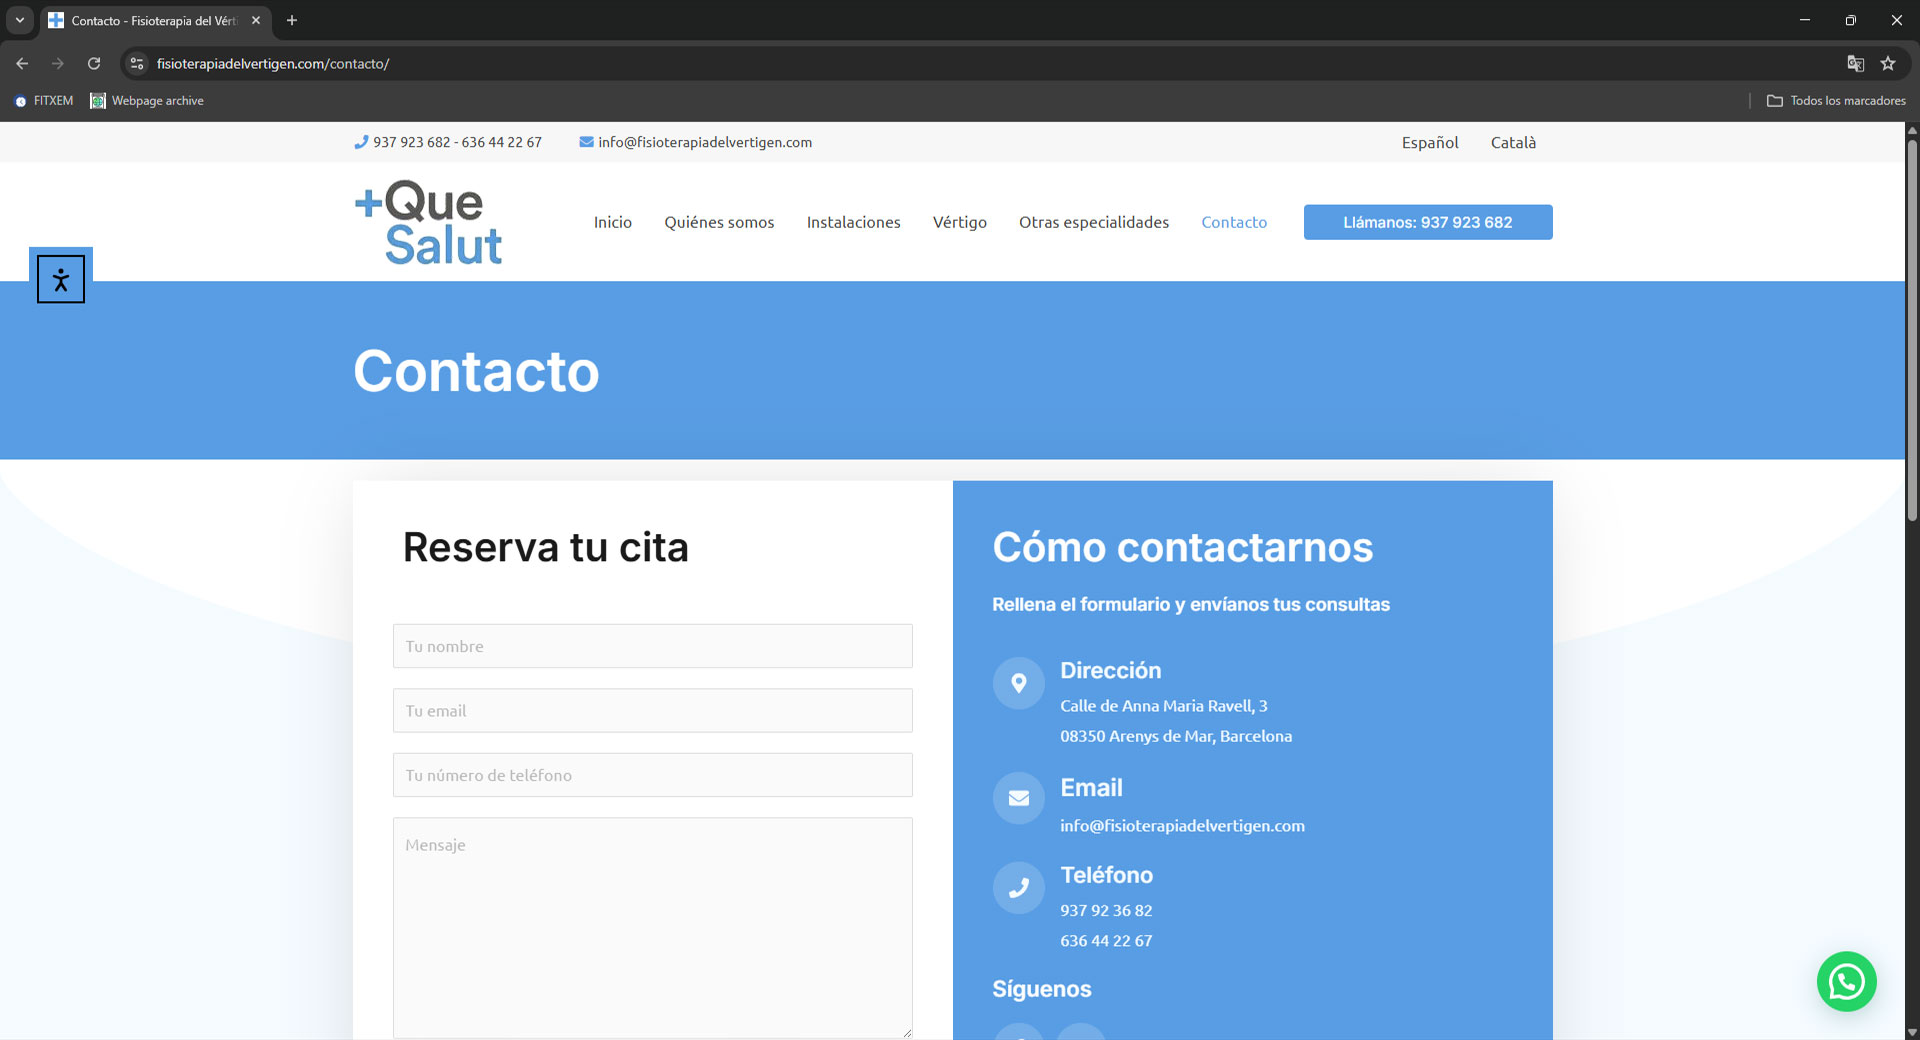1920x1040 pixels.
Task: Open Todos los marcadores bookmarks folder
Action: pyautogui.click(x=1836, y=101)
